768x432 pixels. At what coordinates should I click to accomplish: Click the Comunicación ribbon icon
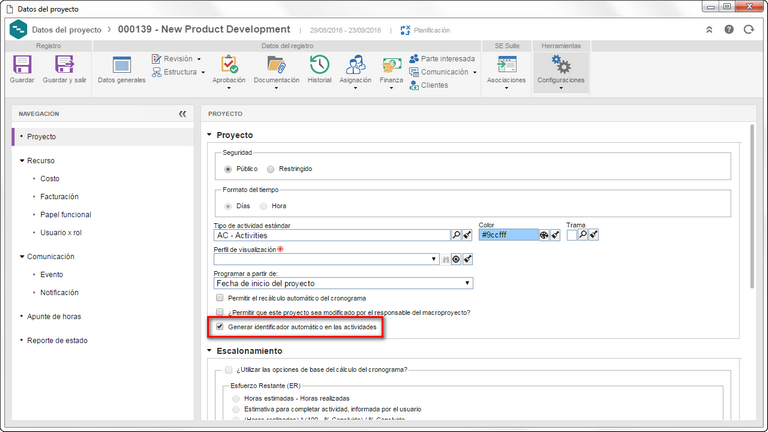click(414, 72)
